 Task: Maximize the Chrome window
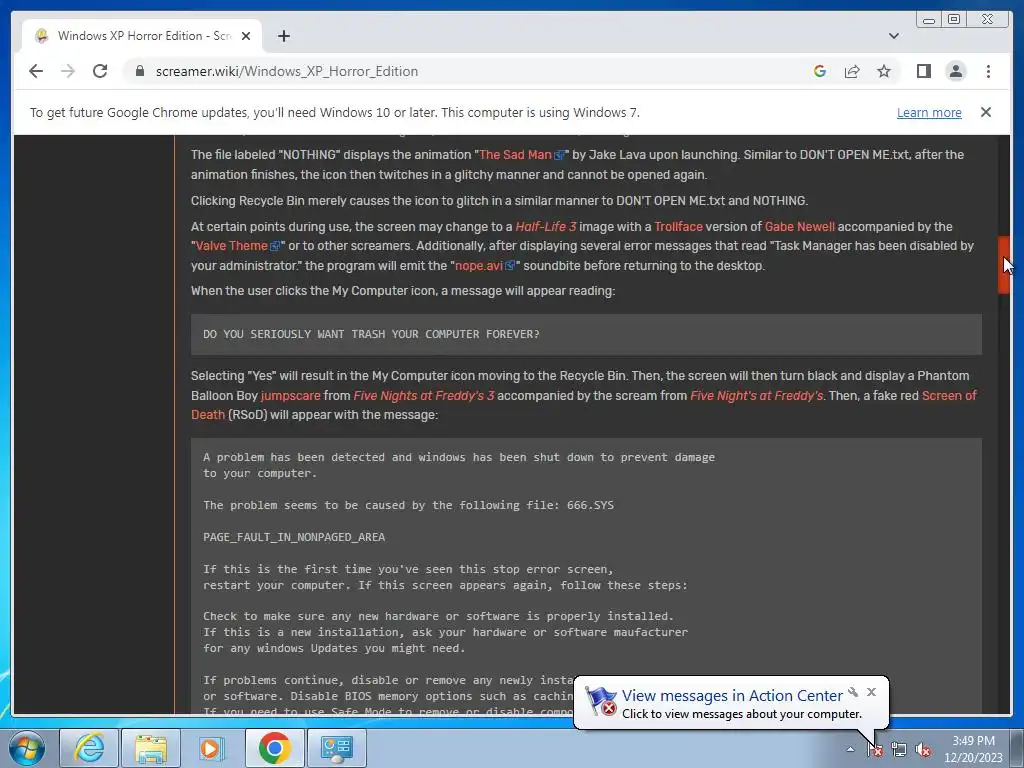[954, 19]
